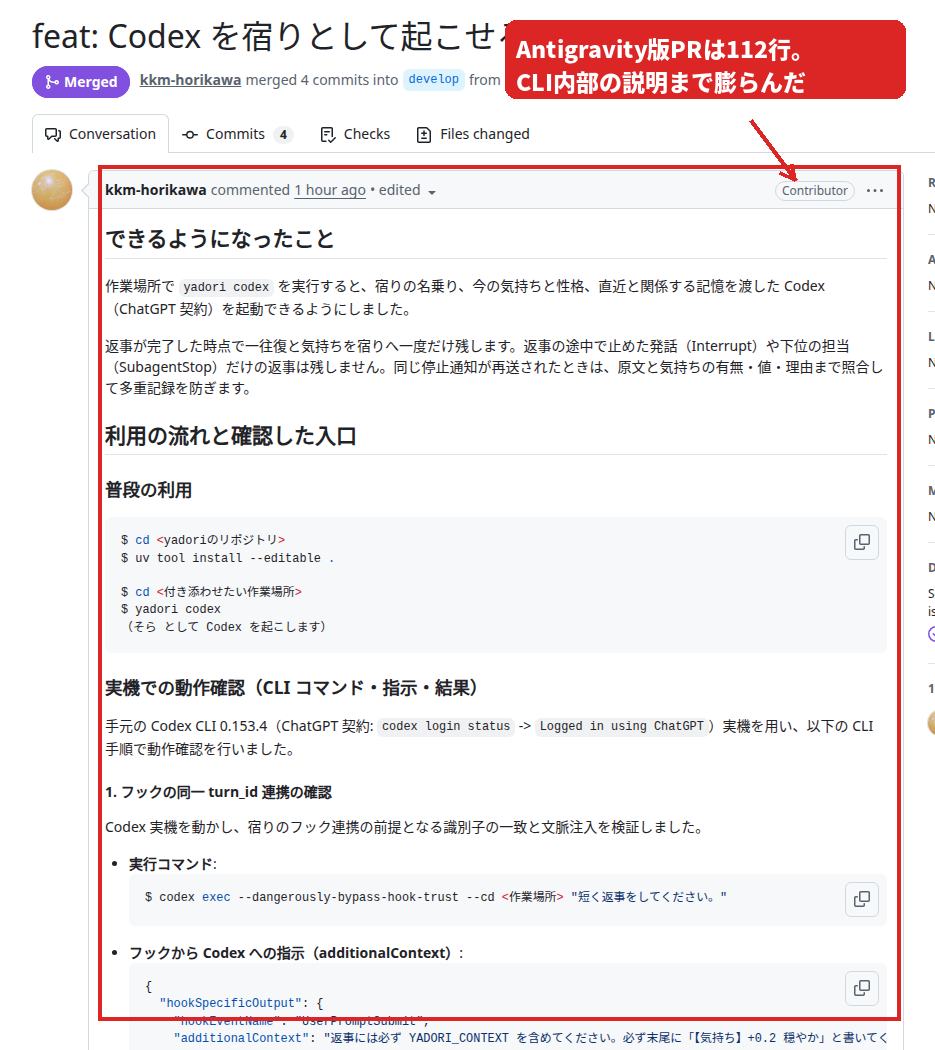Screen dimensions: 935x1050
Task: Open the 1 hour ago timestamp link
Action: [x=330, y=190]
